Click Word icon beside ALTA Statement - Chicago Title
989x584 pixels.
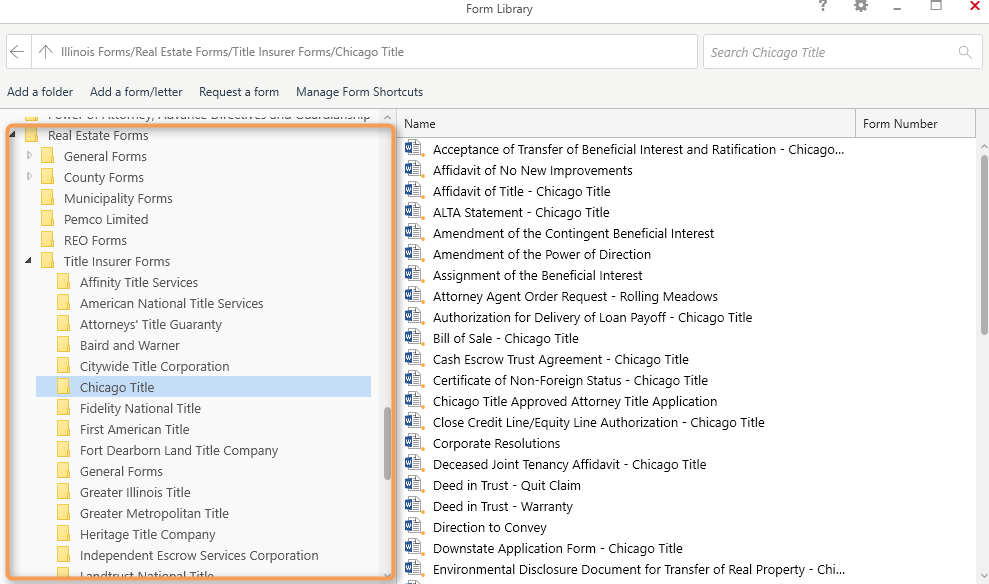click(413, 211)
